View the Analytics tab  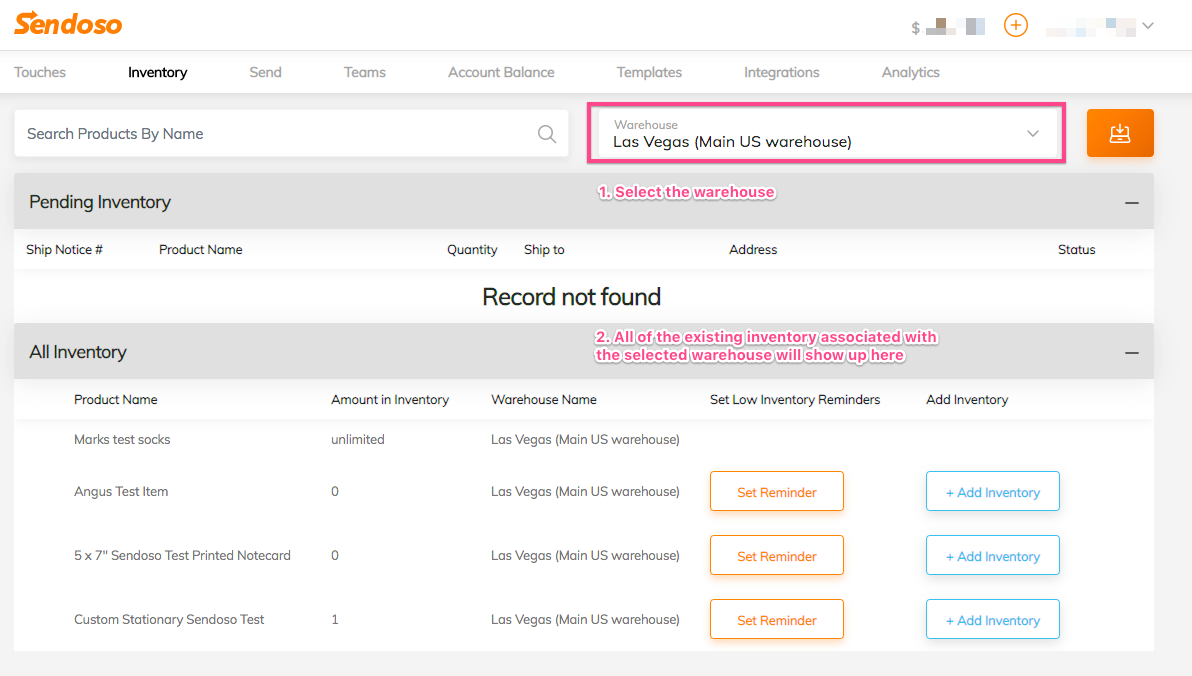pyautogui.click(x=910, y=72)
